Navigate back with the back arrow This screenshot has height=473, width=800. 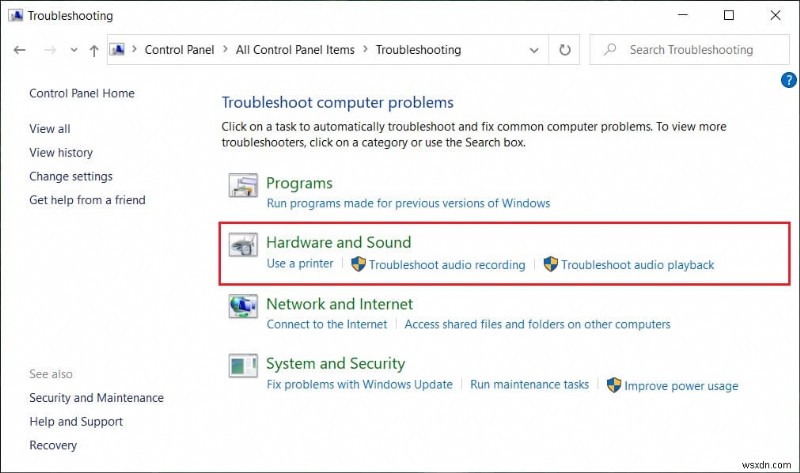pos(21,49)
